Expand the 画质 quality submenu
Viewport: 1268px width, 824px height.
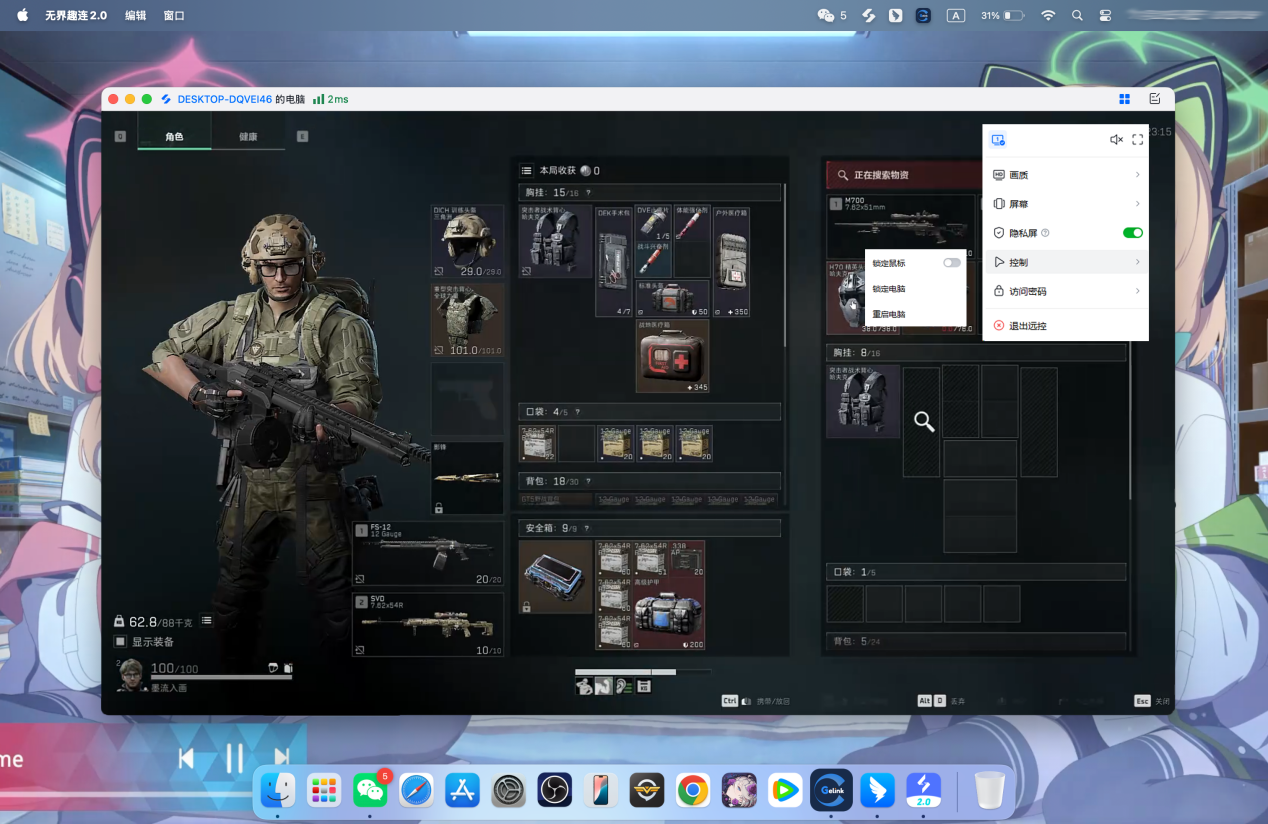1065,175
